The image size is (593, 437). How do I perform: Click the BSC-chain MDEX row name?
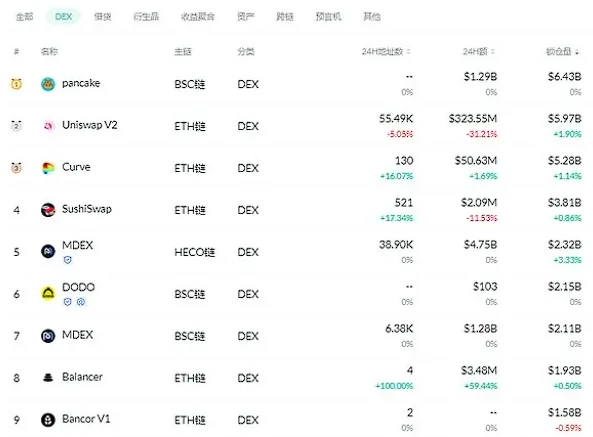(x=78, y=335)
